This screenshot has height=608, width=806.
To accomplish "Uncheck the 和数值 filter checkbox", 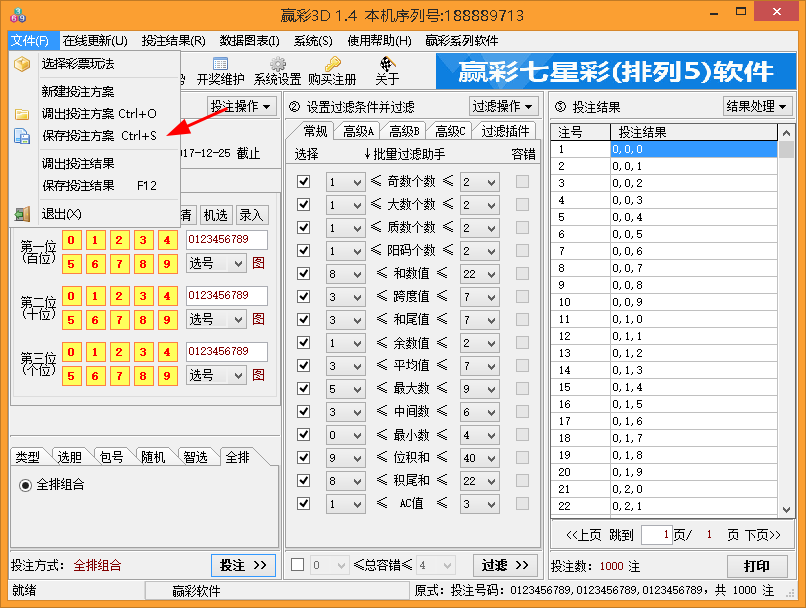I will pos(304,273).
